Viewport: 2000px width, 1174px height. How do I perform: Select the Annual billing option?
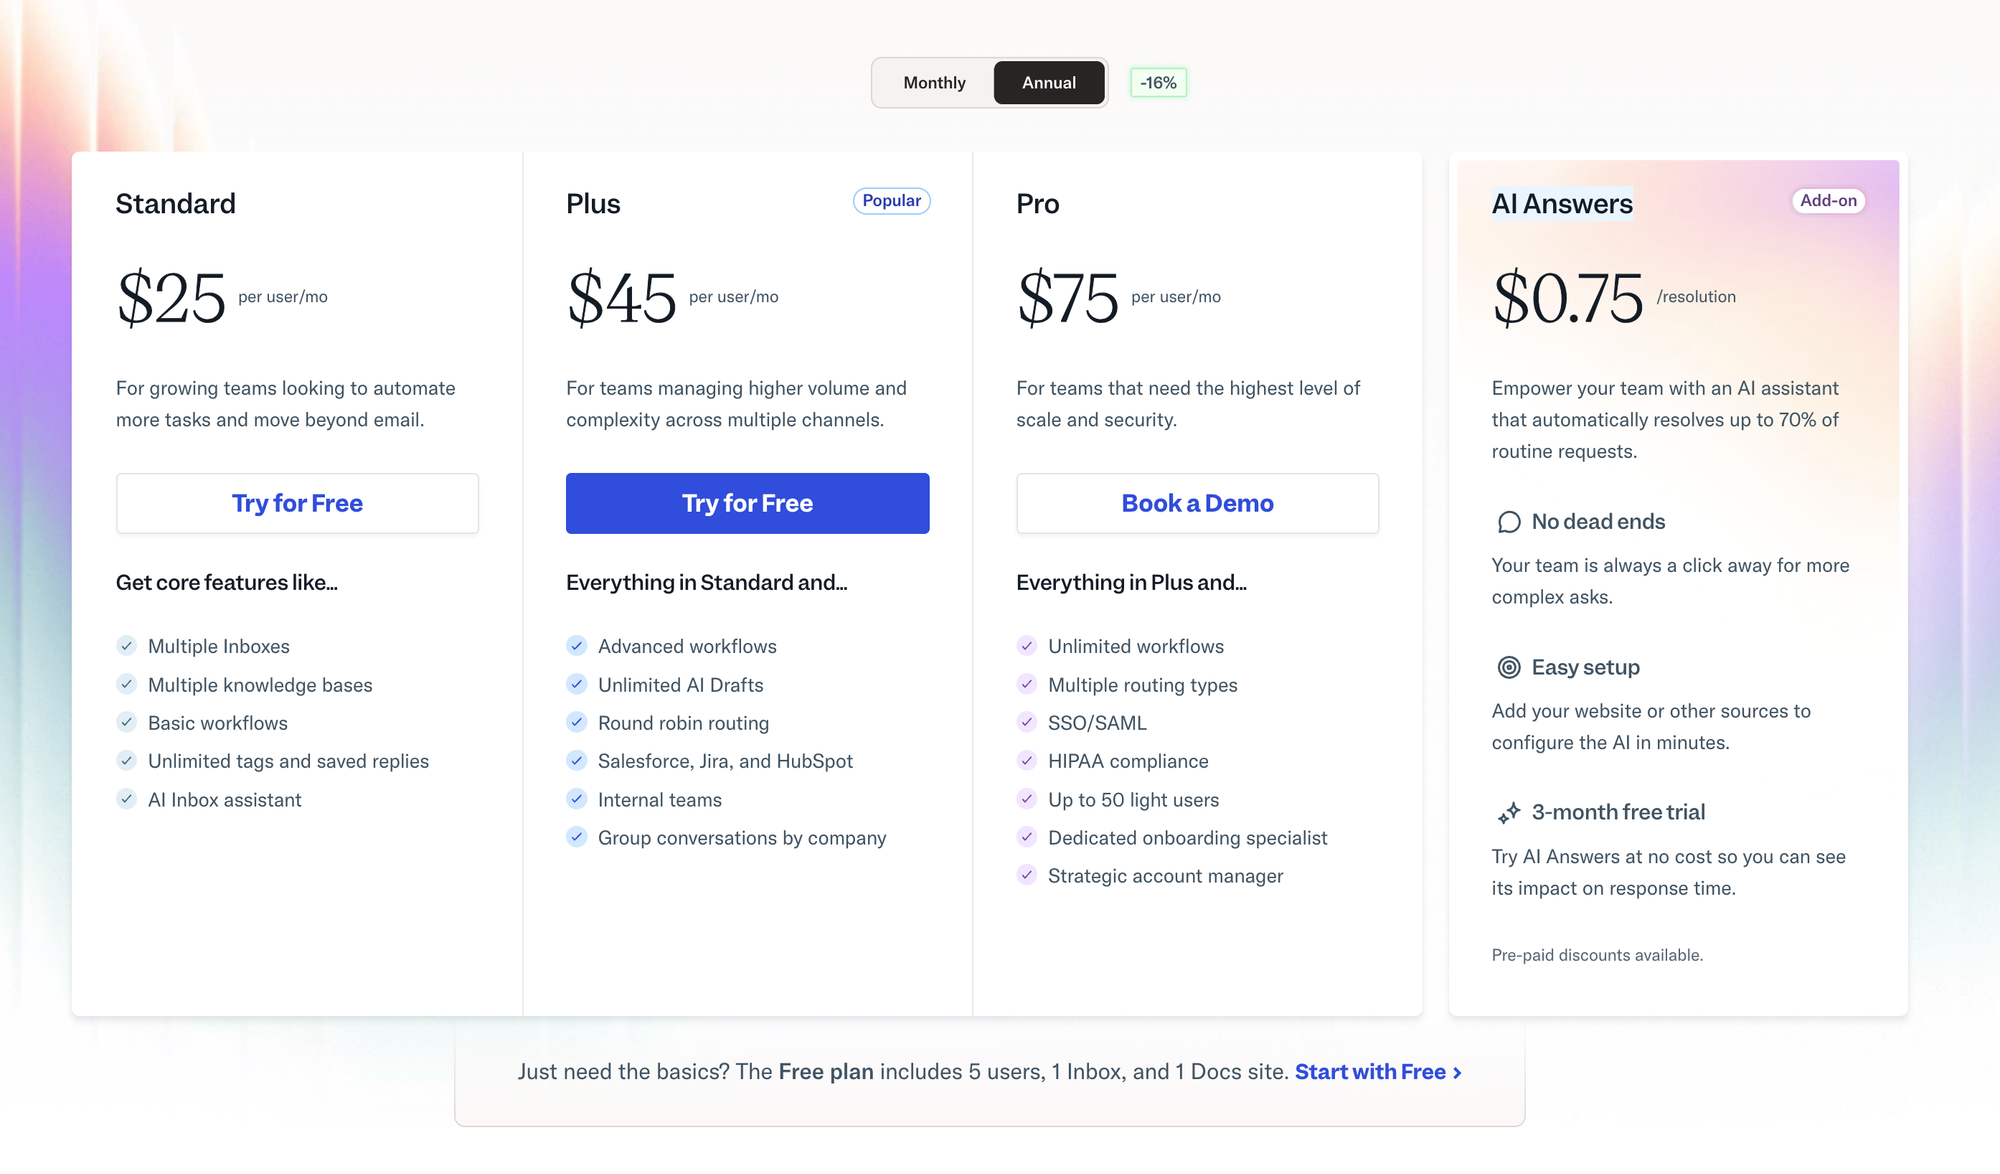1048,82
